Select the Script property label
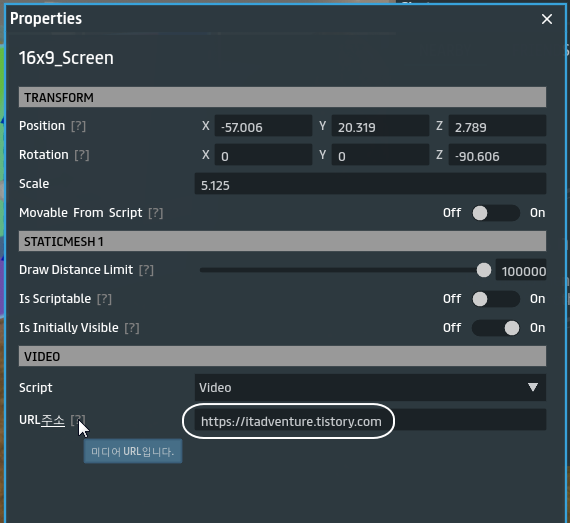The width and height of the screenshot is (570, 523). (36, 387)
